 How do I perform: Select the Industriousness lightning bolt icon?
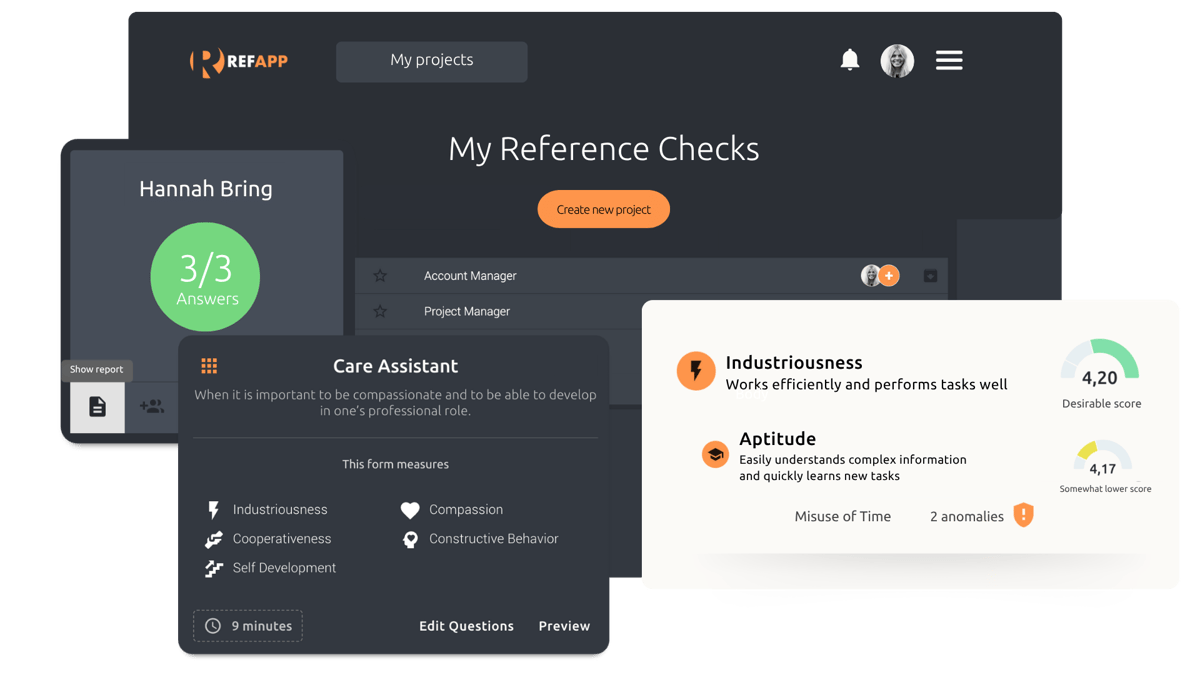[696, 372]
